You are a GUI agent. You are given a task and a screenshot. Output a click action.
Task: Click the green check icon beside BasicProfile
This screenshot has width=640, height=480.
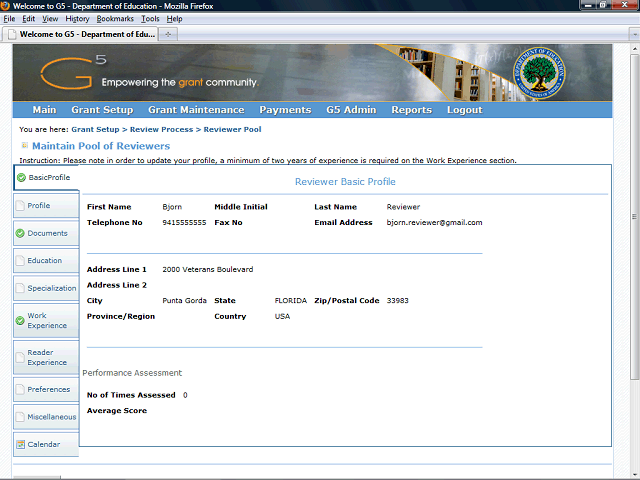click(x=22, y=178)
